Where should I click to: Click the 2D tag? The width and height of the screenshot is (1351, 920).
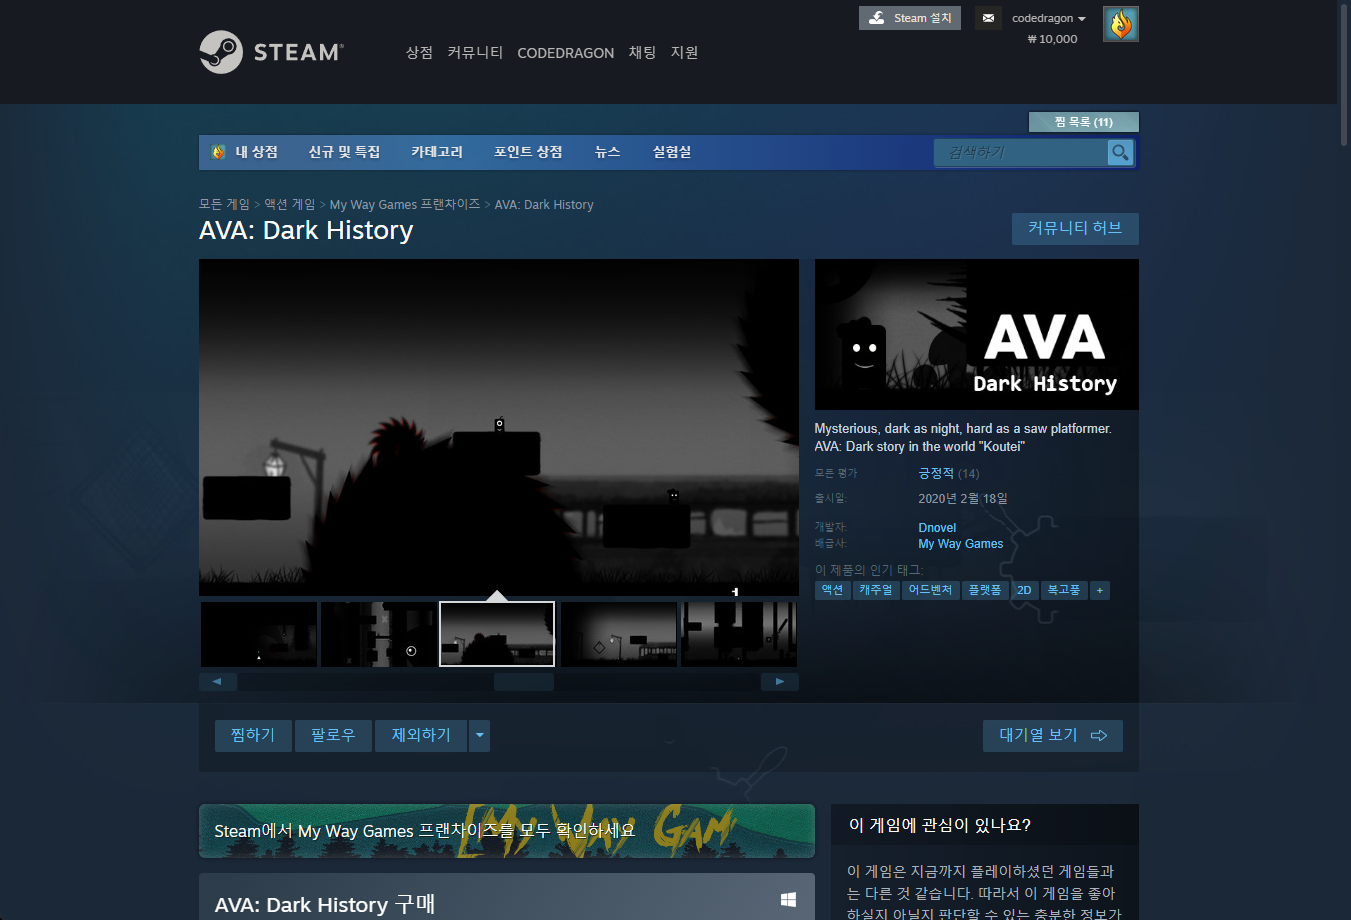pos(1024,590)
